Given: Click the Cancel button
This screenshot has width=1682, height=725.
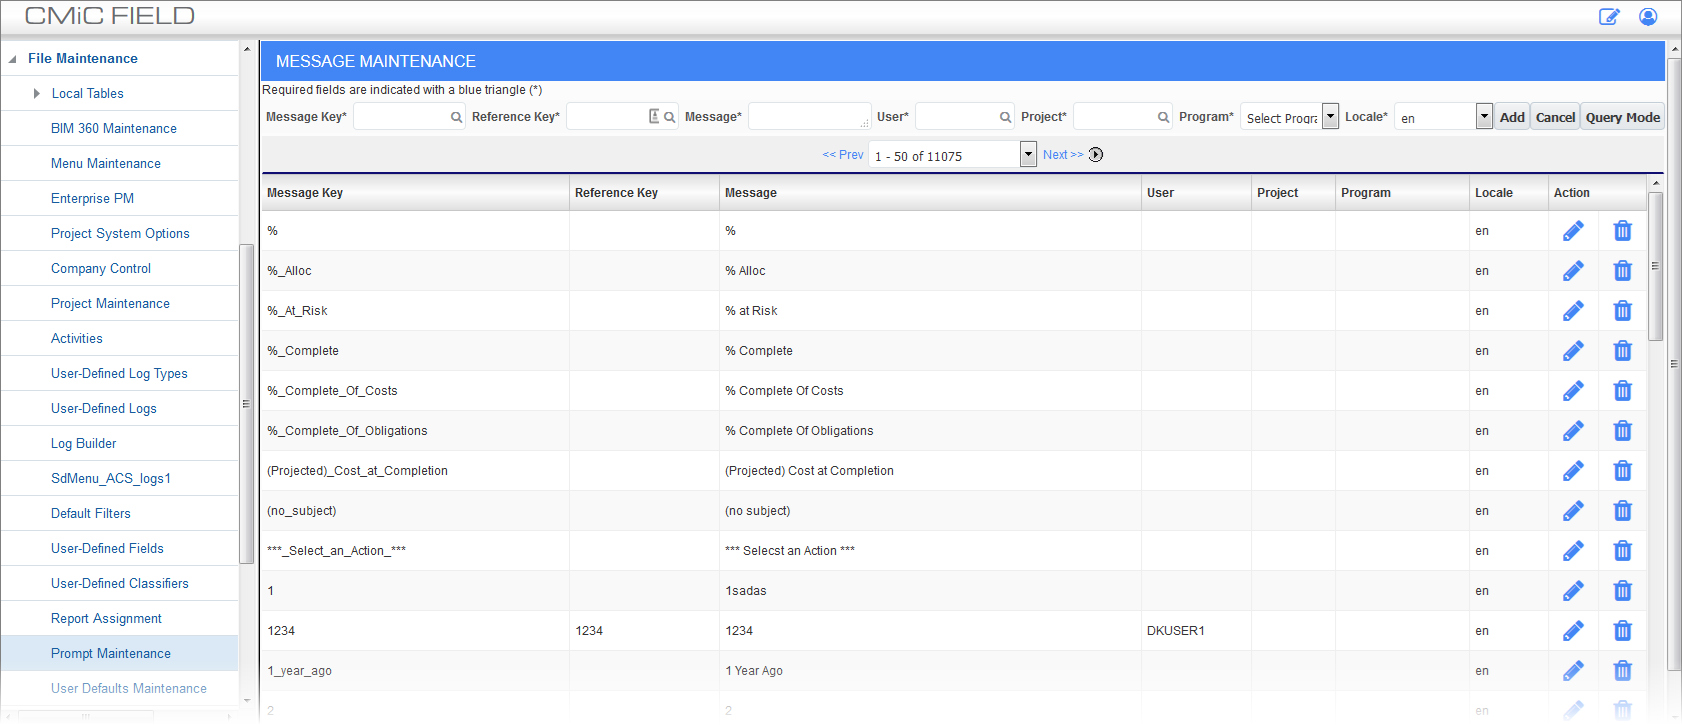Looking at the screenshot, I should [1555, 117].
